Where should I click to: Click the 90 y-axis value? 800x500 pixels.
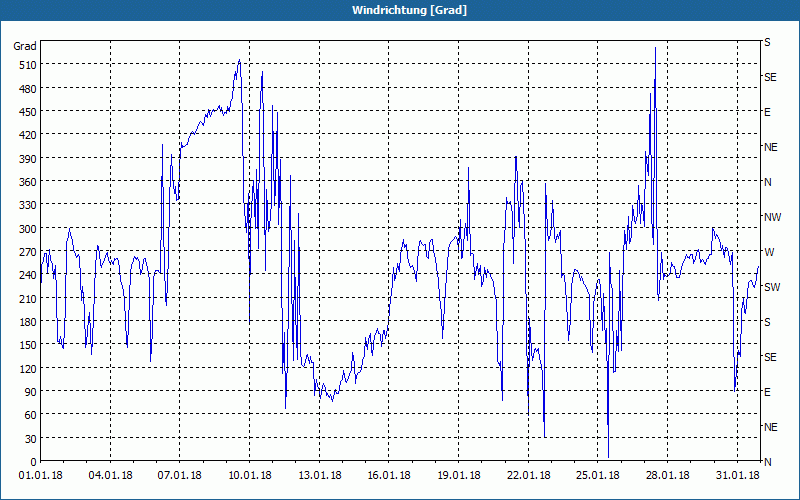click(31, 392)
